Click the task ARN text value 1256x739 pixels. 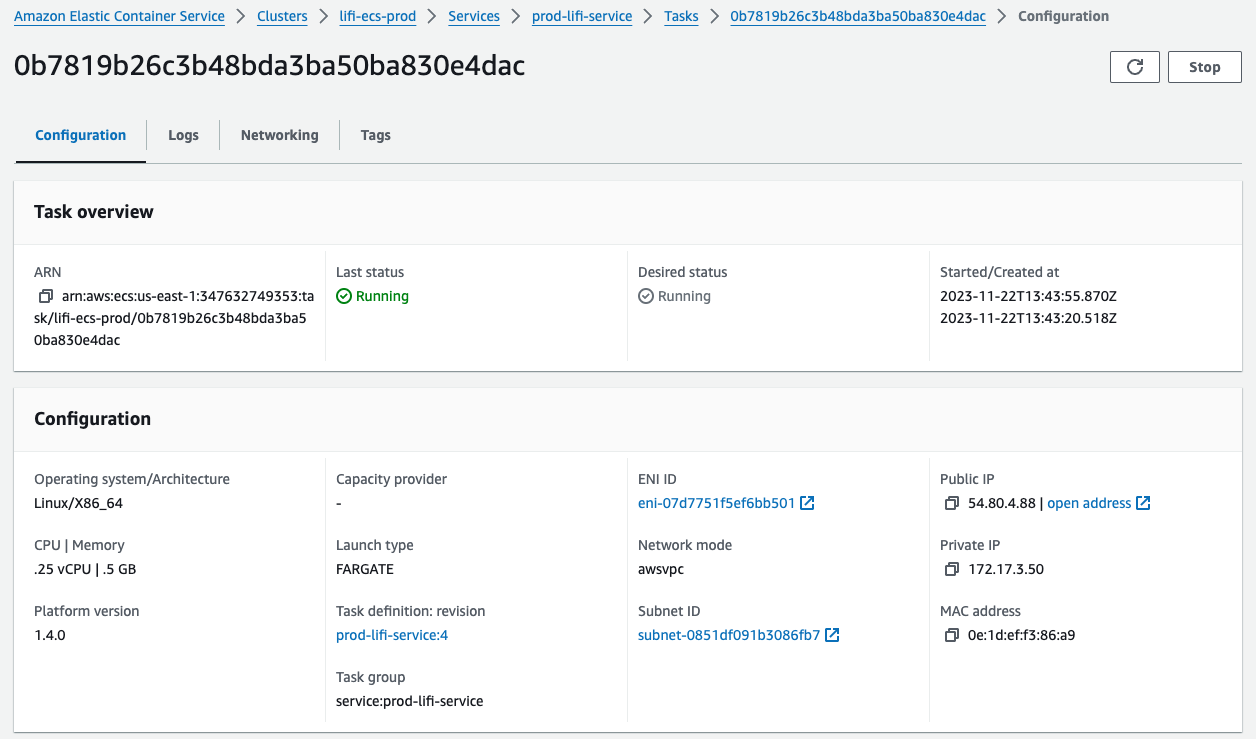[x=175, y=318]
